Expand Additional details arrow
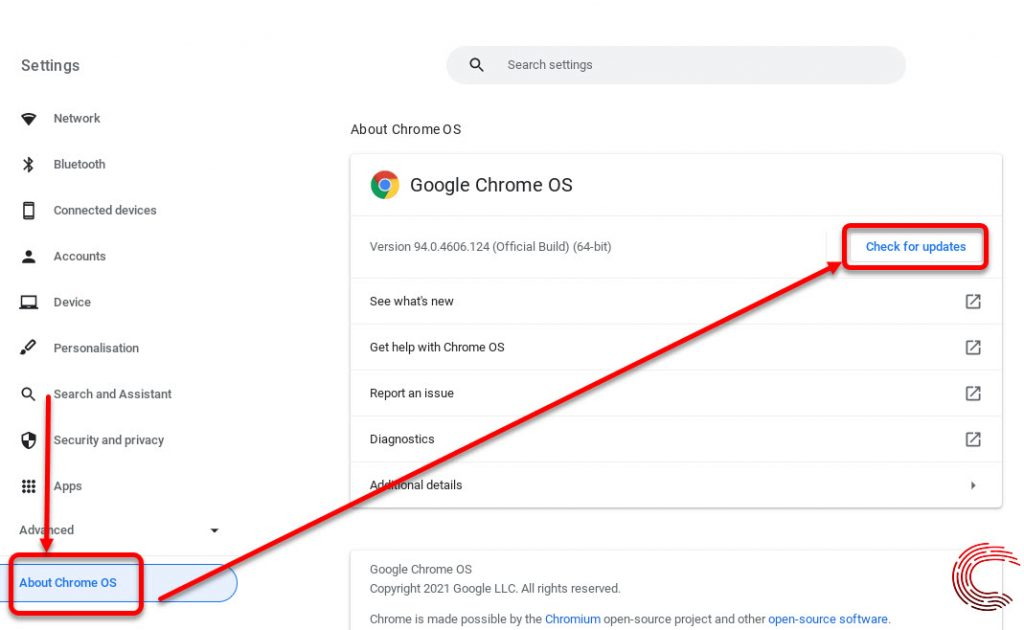This screenshot has height=630, width=1024. coord(973,485)
